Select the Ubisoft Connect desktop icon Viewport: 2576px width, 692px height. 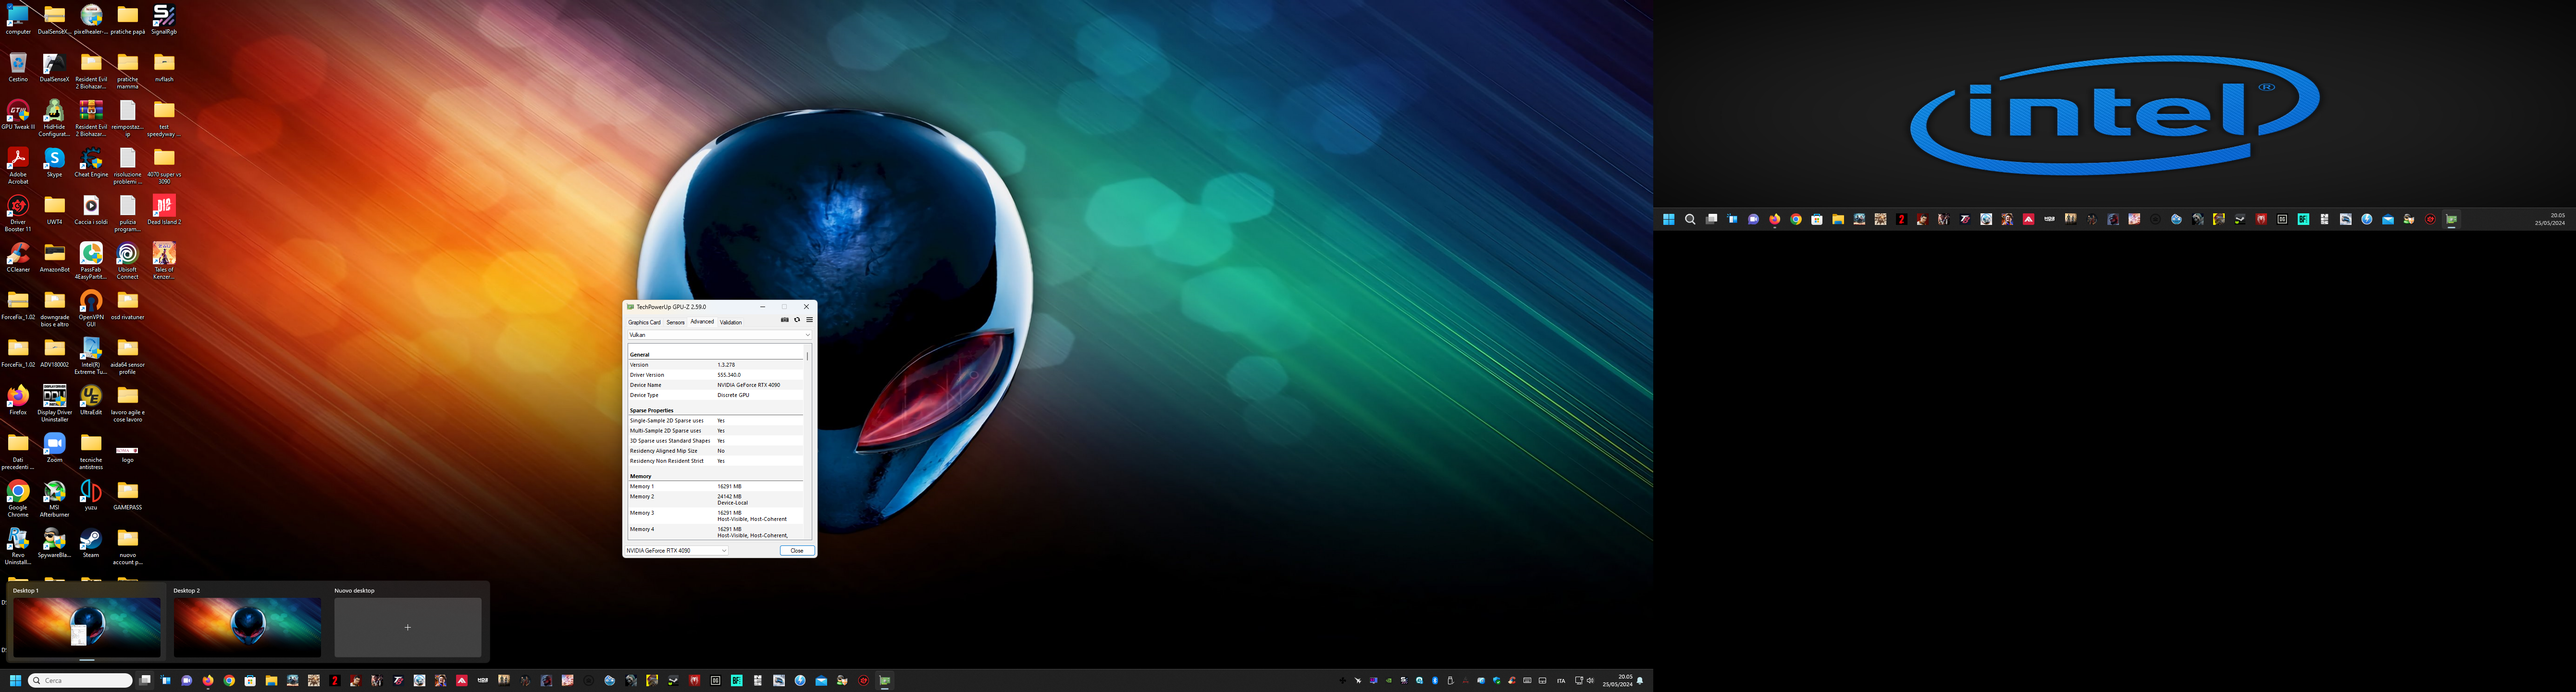click(127, 261)
